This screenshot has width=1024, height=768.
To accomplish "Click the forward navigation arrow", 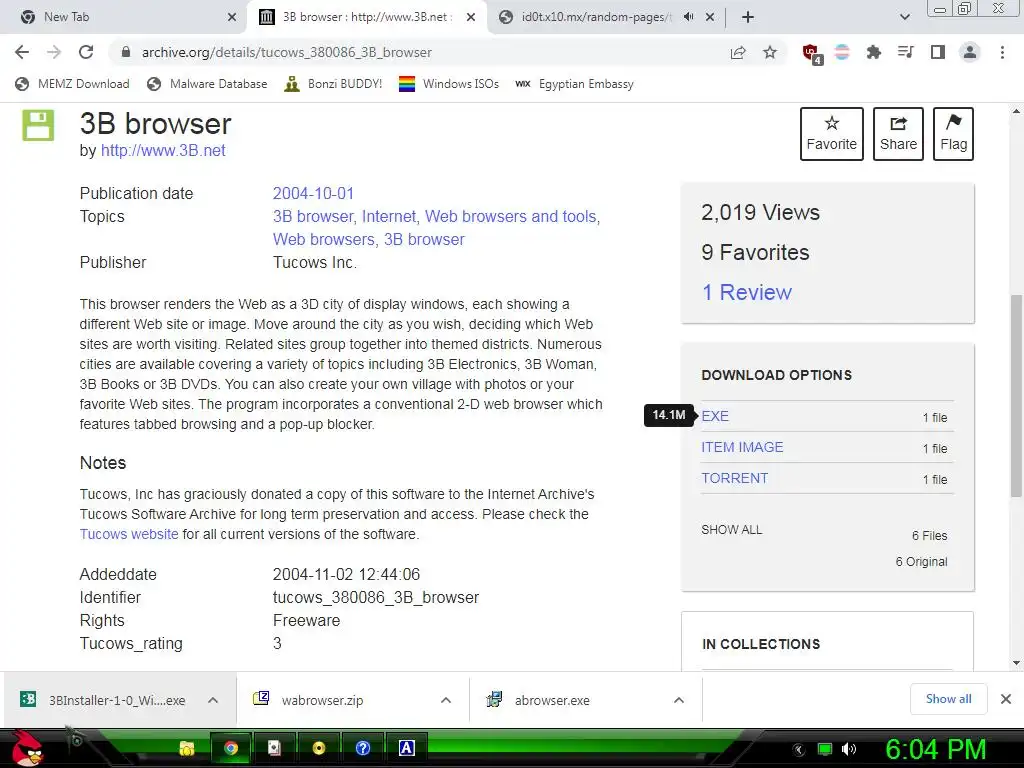I will (54, 52).
